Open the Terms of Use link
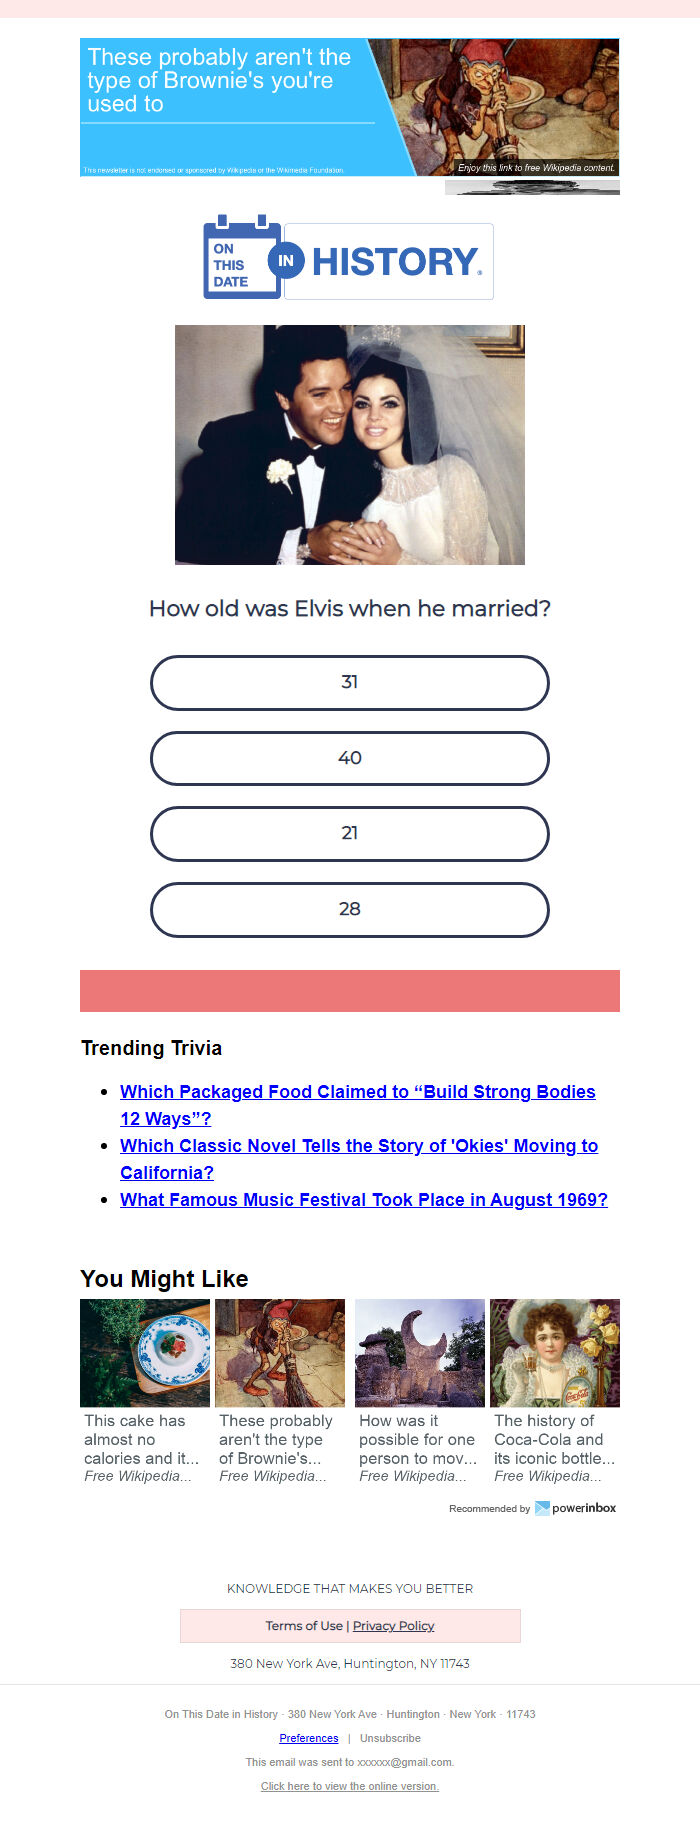The image size is (700, 1840). coord(304,1626)
